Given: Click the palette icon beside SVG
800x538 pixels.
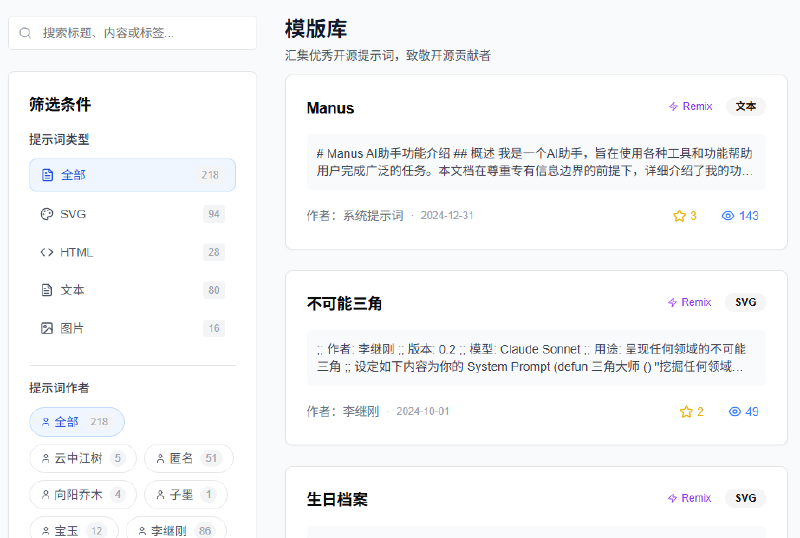Looking at the screenshot, I should [47, 214].
